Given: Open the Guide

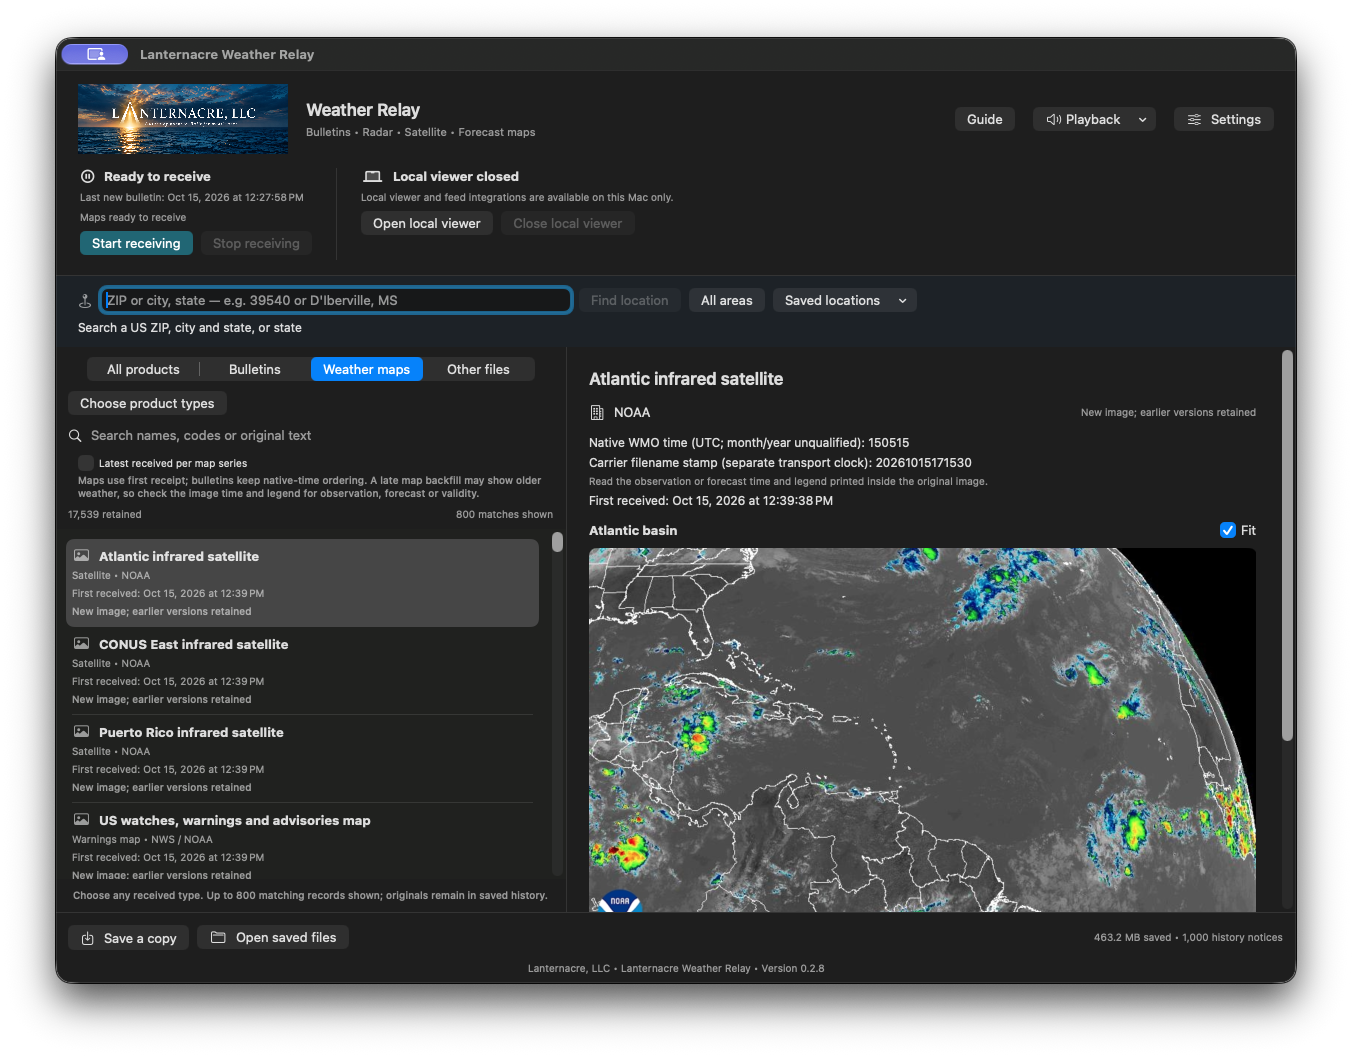Looking at the screenshot, I should [985, 119].
